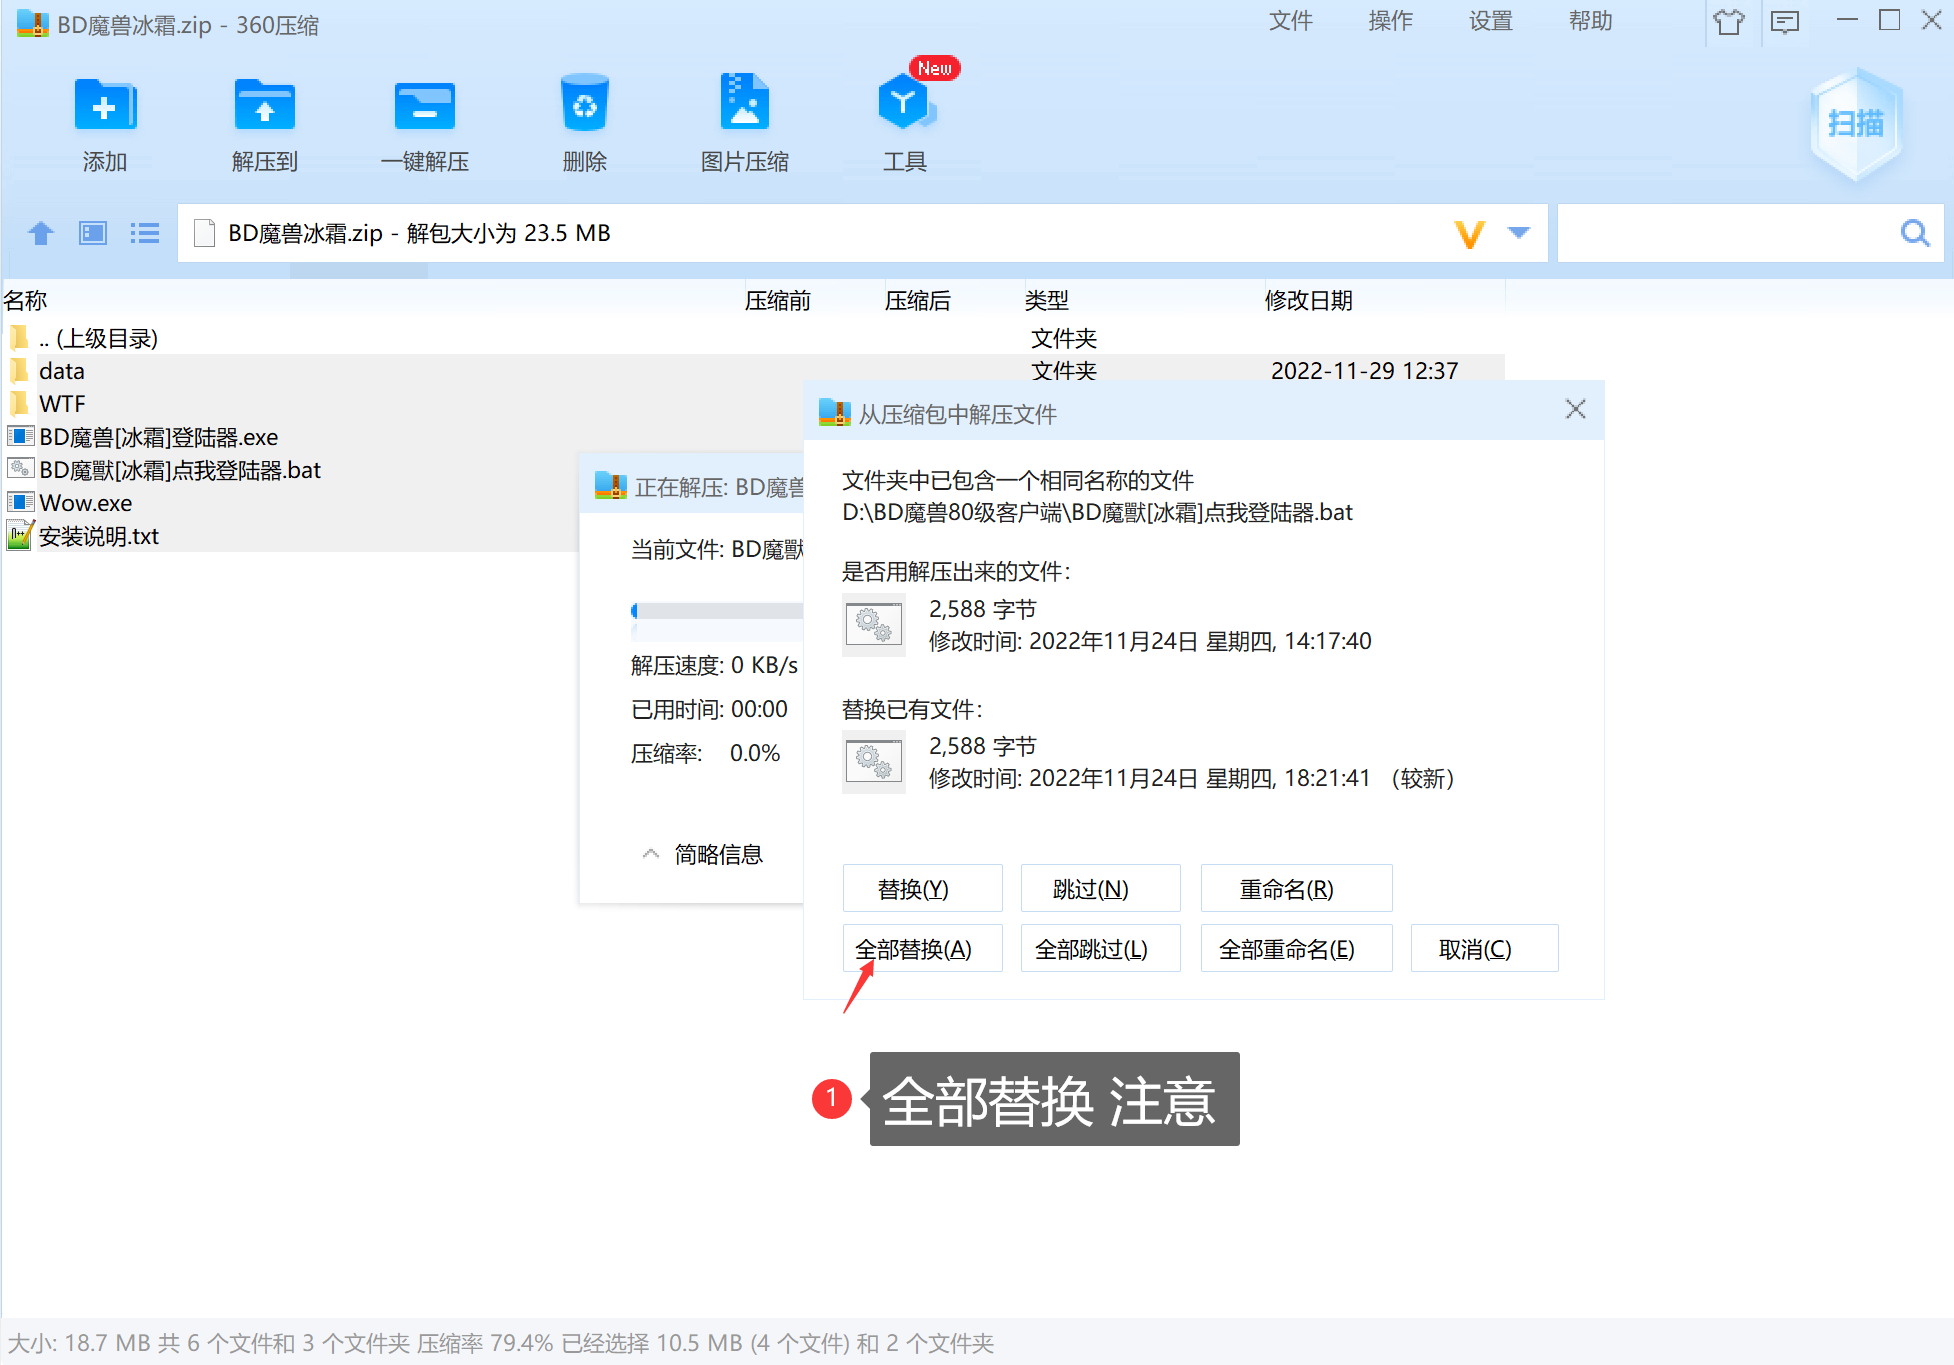
Task: Open the feedback message icon
Action: point(1785,22)
